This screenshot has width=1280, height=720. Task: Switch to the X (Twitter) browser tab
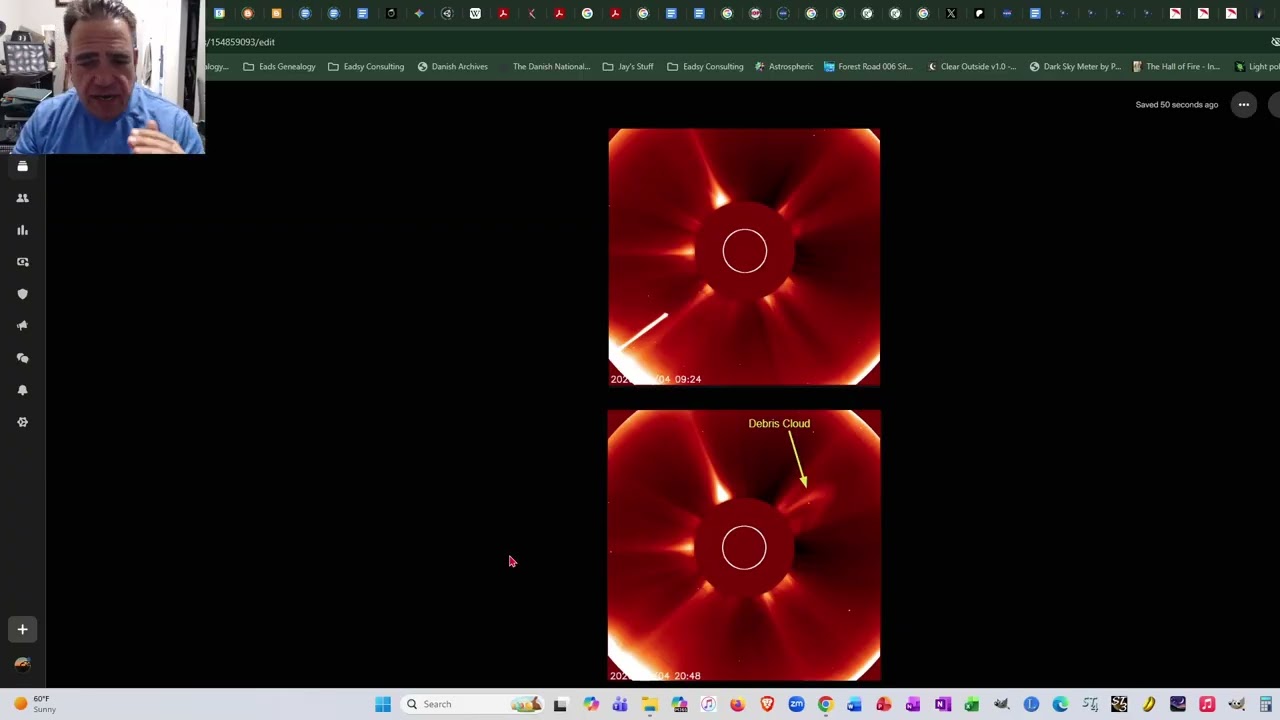[951, 14]
